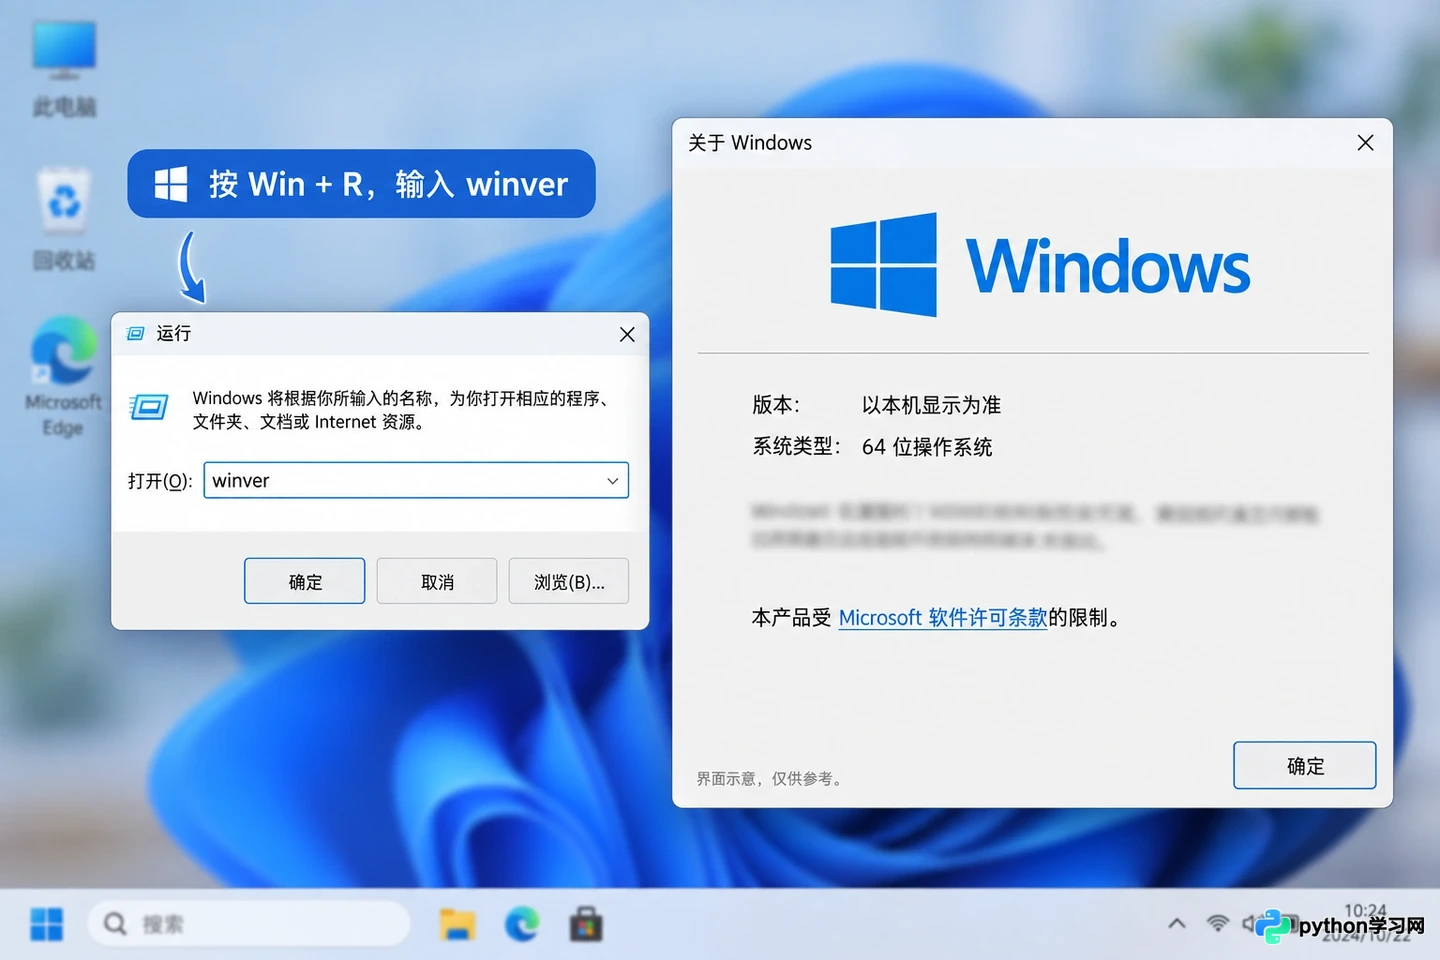Click the 运行 title text
This screenshot has height=960, width=1440.
173,334
